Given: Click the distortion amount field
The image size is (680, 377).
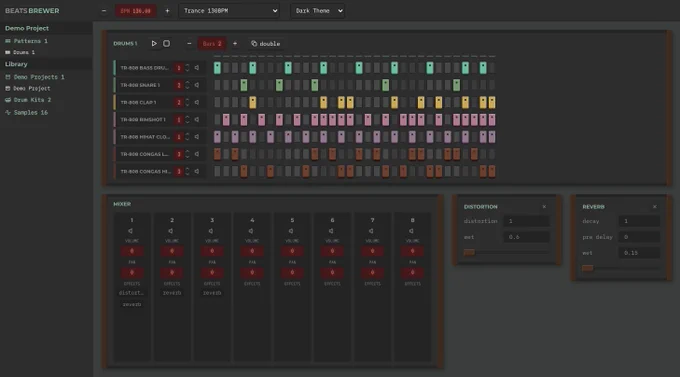Looking at the screenshot, I should point(526,221).
